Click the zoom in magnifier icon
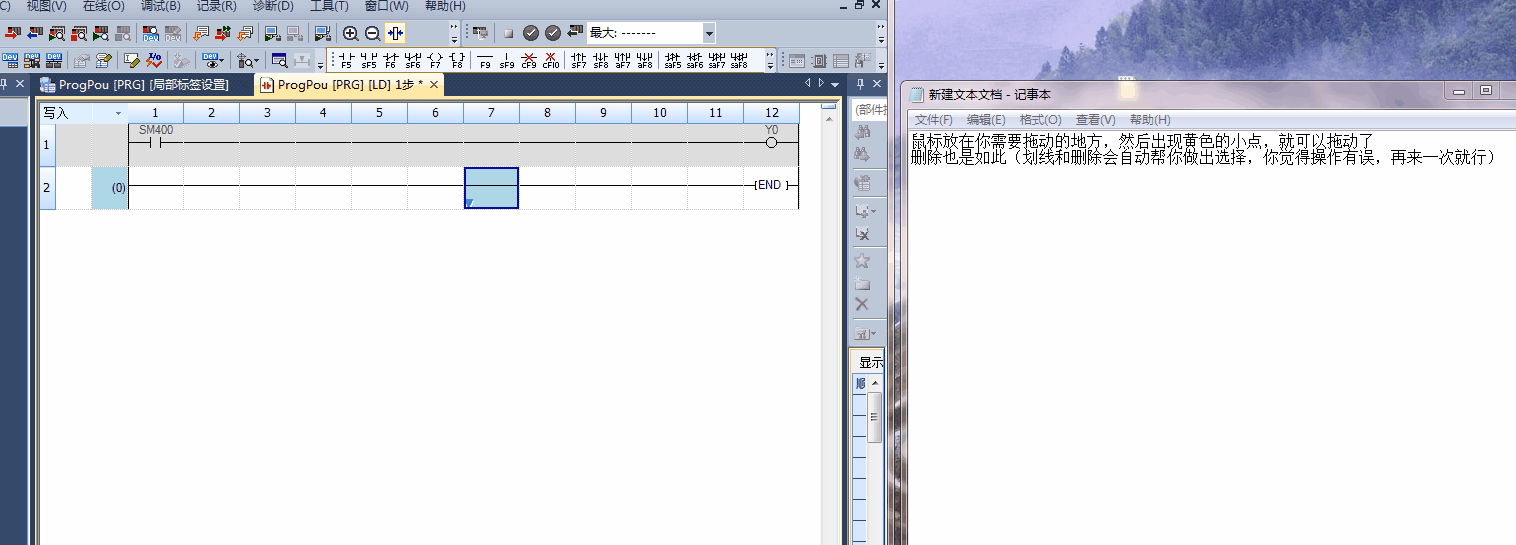Image resolution: width=1516 pixels, height=545 pixels. [x=350, y=33]
